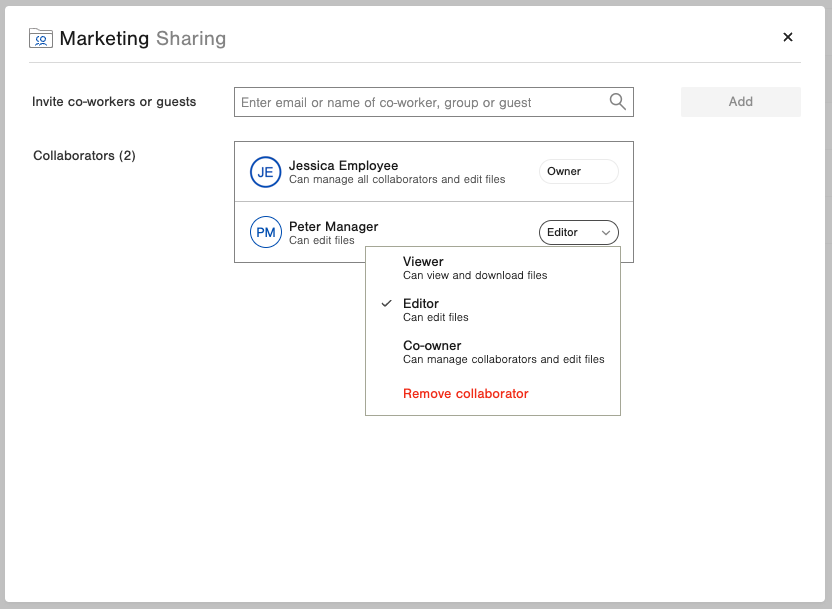Open the Editor role dropdown for Peter Manager
This screenshot has width=832, height=609.
point(578,232)
